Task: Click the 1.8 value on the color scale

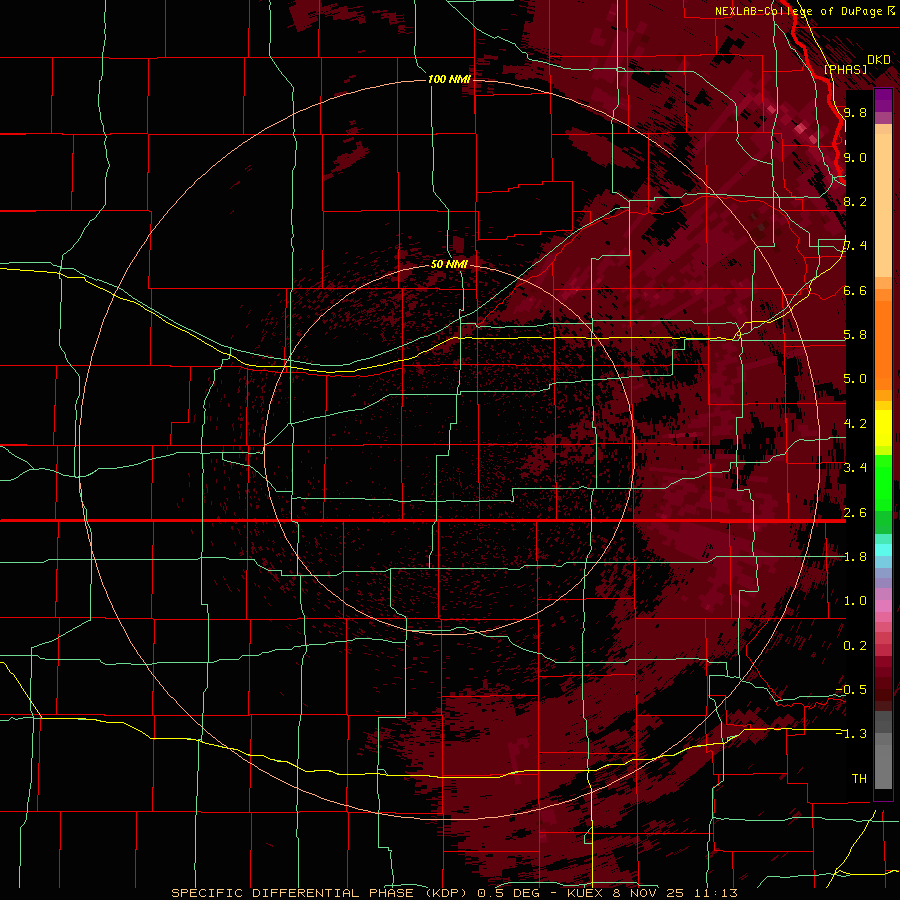Action: coord(855,557)
